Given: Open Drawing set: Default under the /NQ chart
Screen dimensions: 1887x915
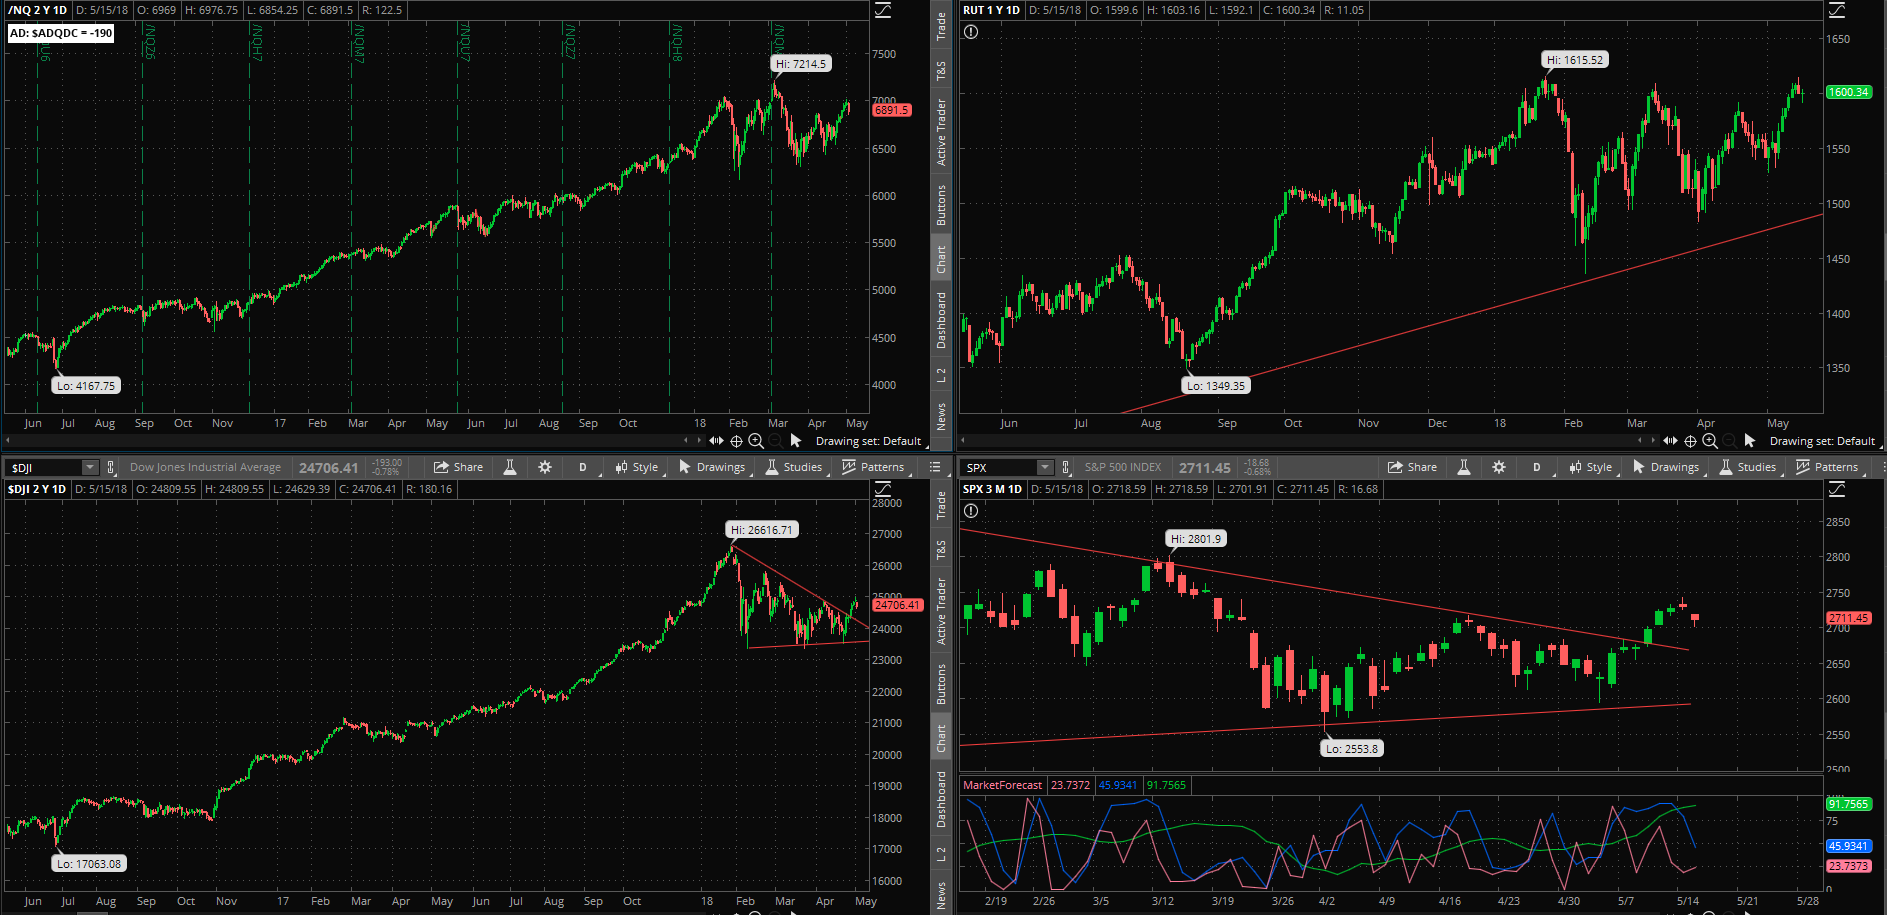Looking at the screenshot, I should coord(868,441).
